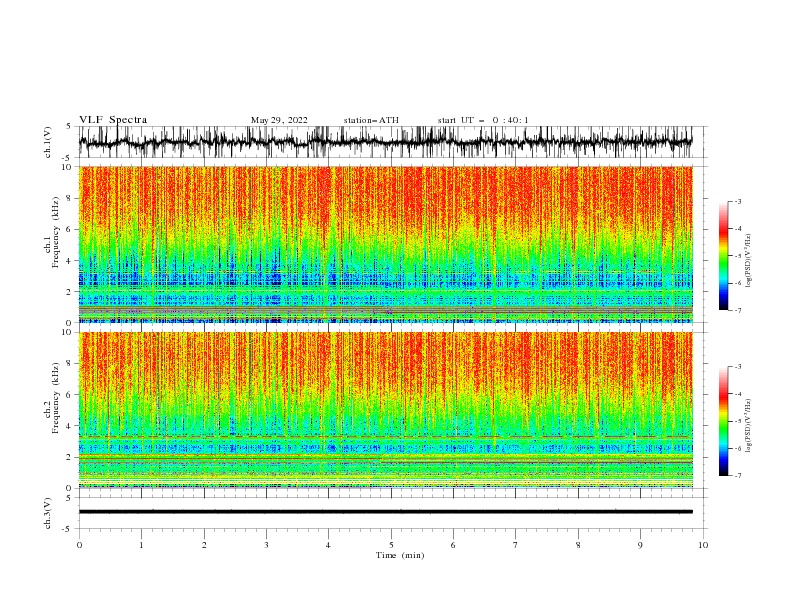Click the ch.2 spectrogram panel

(386, 410)
